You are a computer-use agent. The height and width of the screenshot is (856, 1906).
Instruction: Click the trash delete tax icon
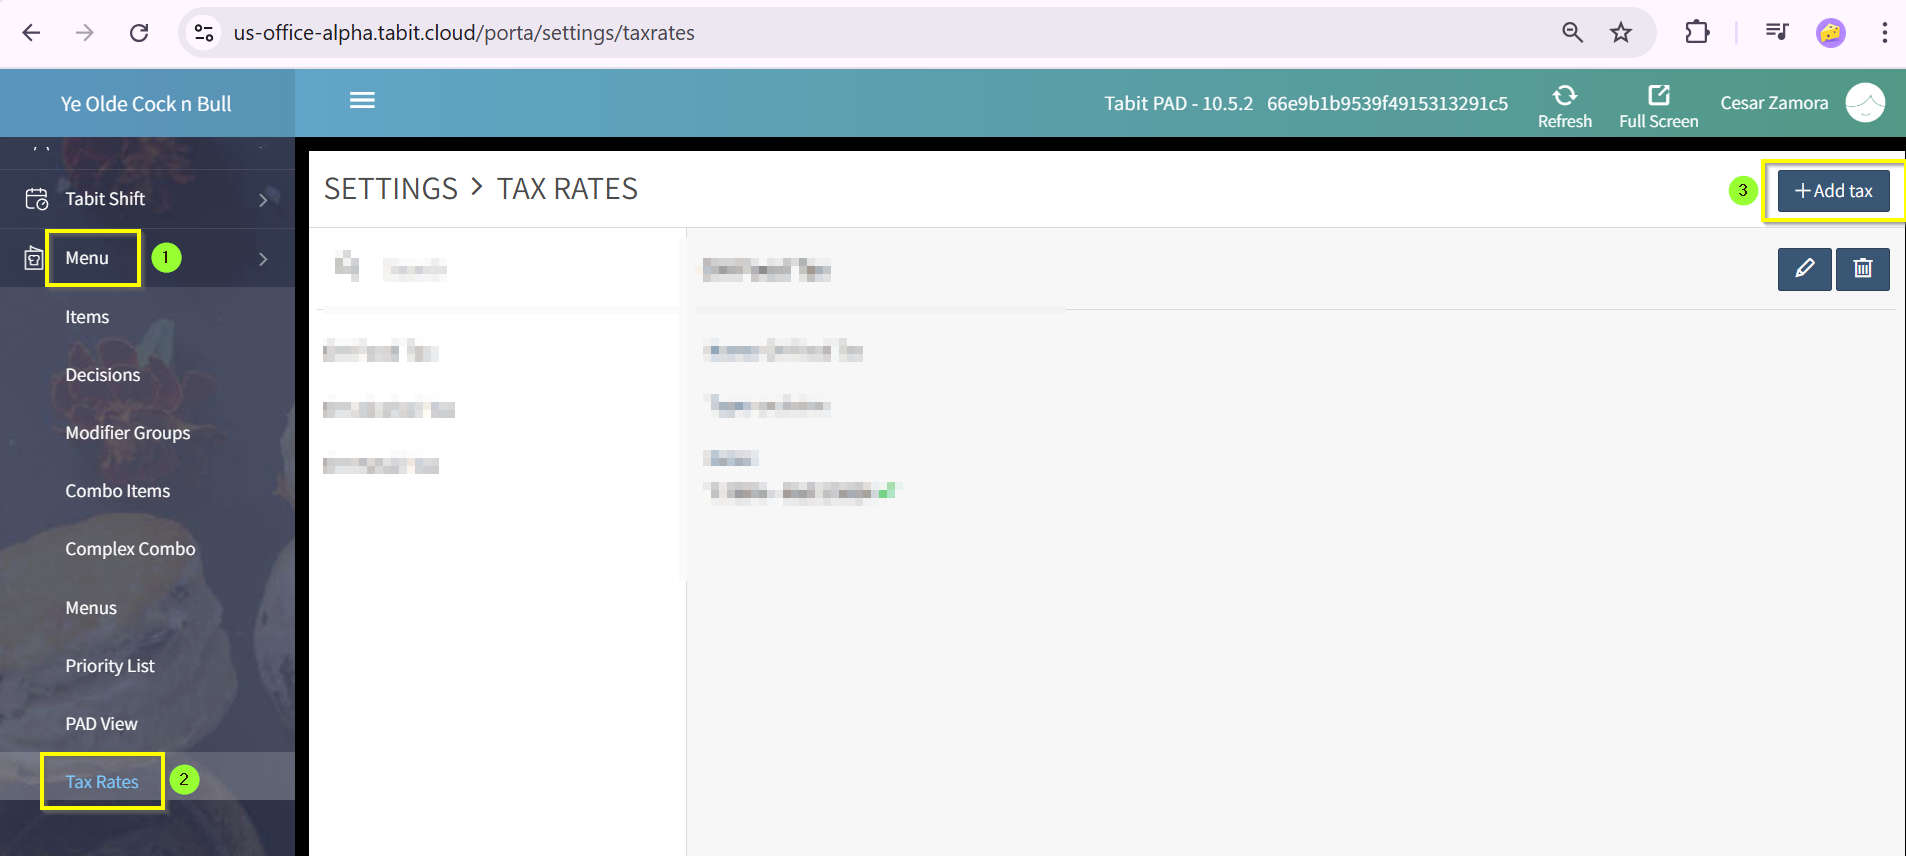pyautogui.click(x=1862, y=269)
